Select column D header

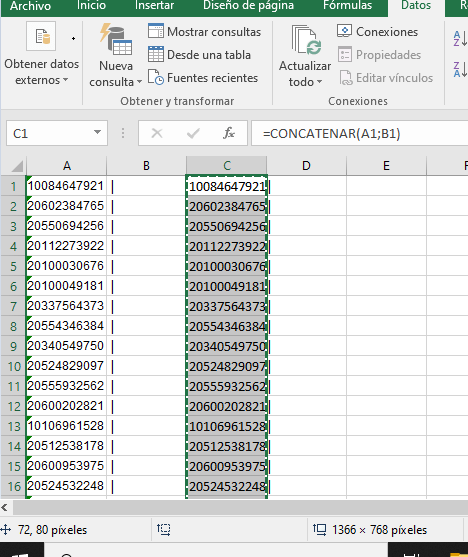coord(306,166)
